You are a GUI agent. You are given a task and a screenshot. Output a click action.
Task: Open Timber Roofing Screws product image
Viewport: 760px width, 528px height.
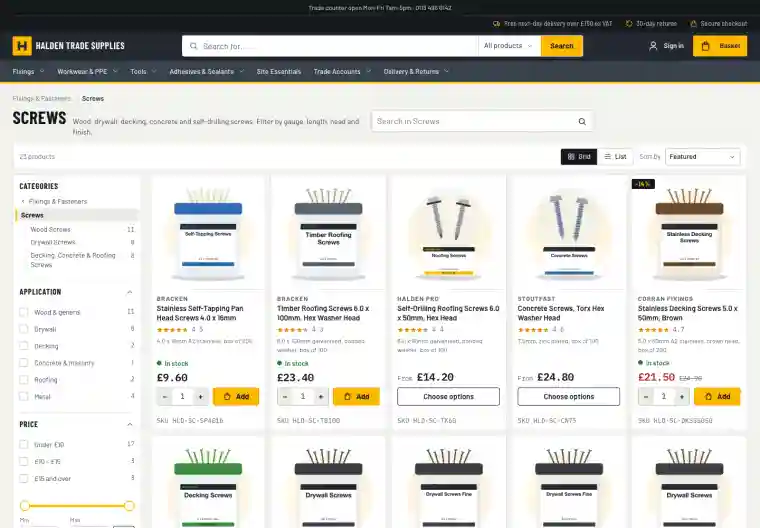[328, 234]
